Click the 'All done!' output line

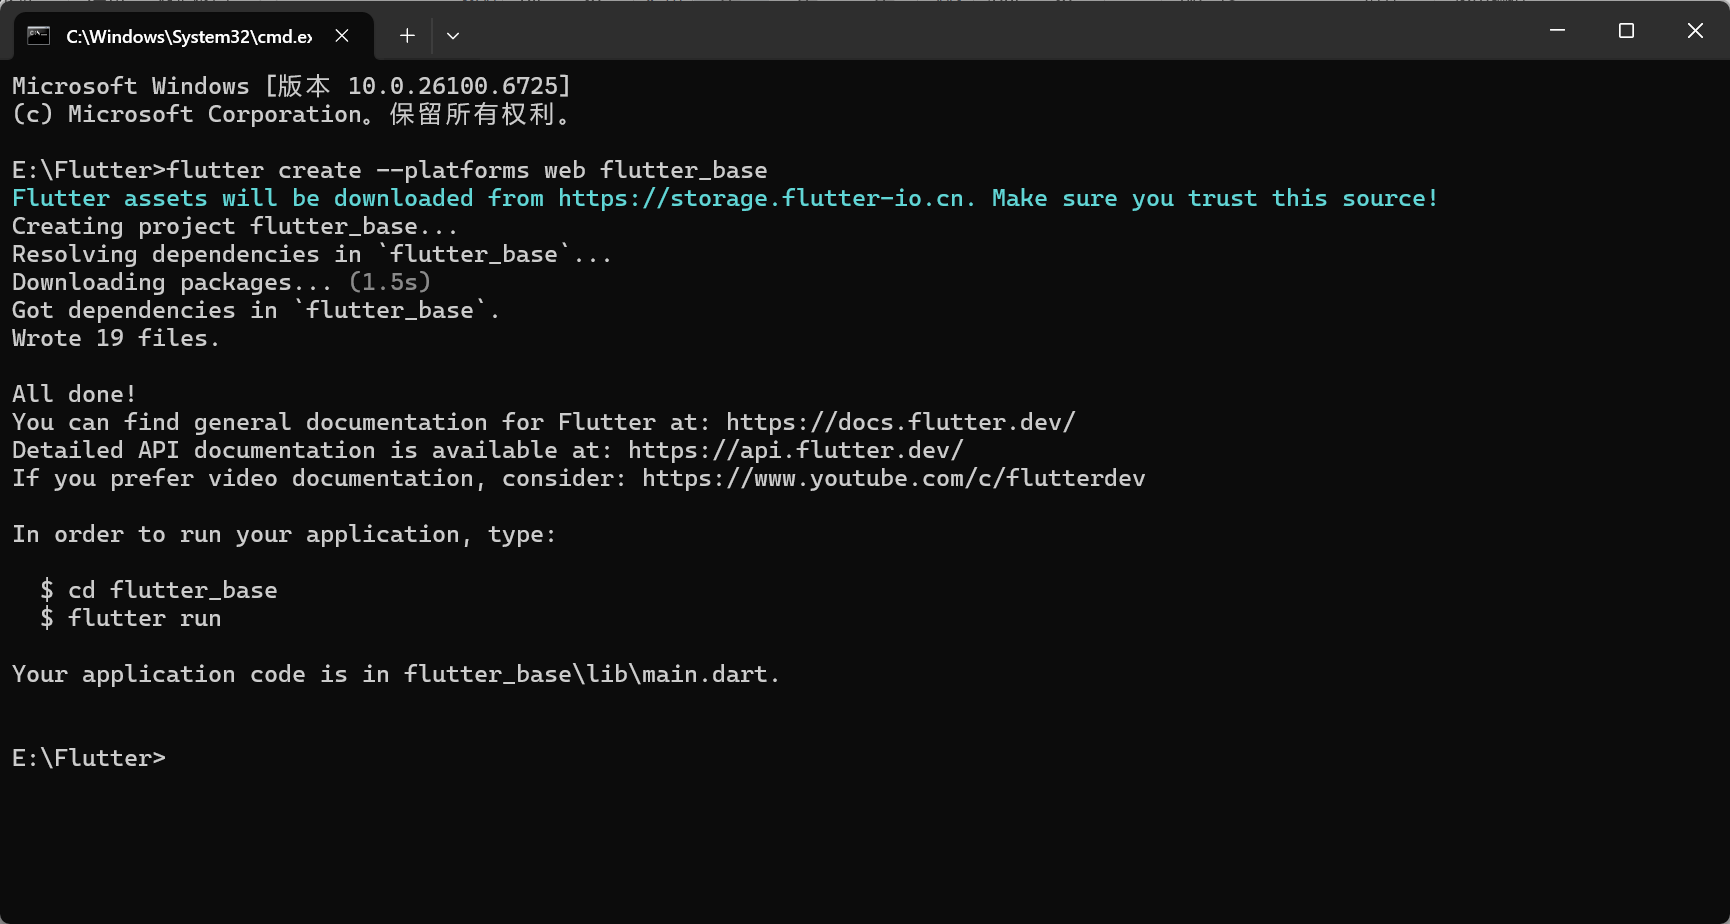coord(73,393)
